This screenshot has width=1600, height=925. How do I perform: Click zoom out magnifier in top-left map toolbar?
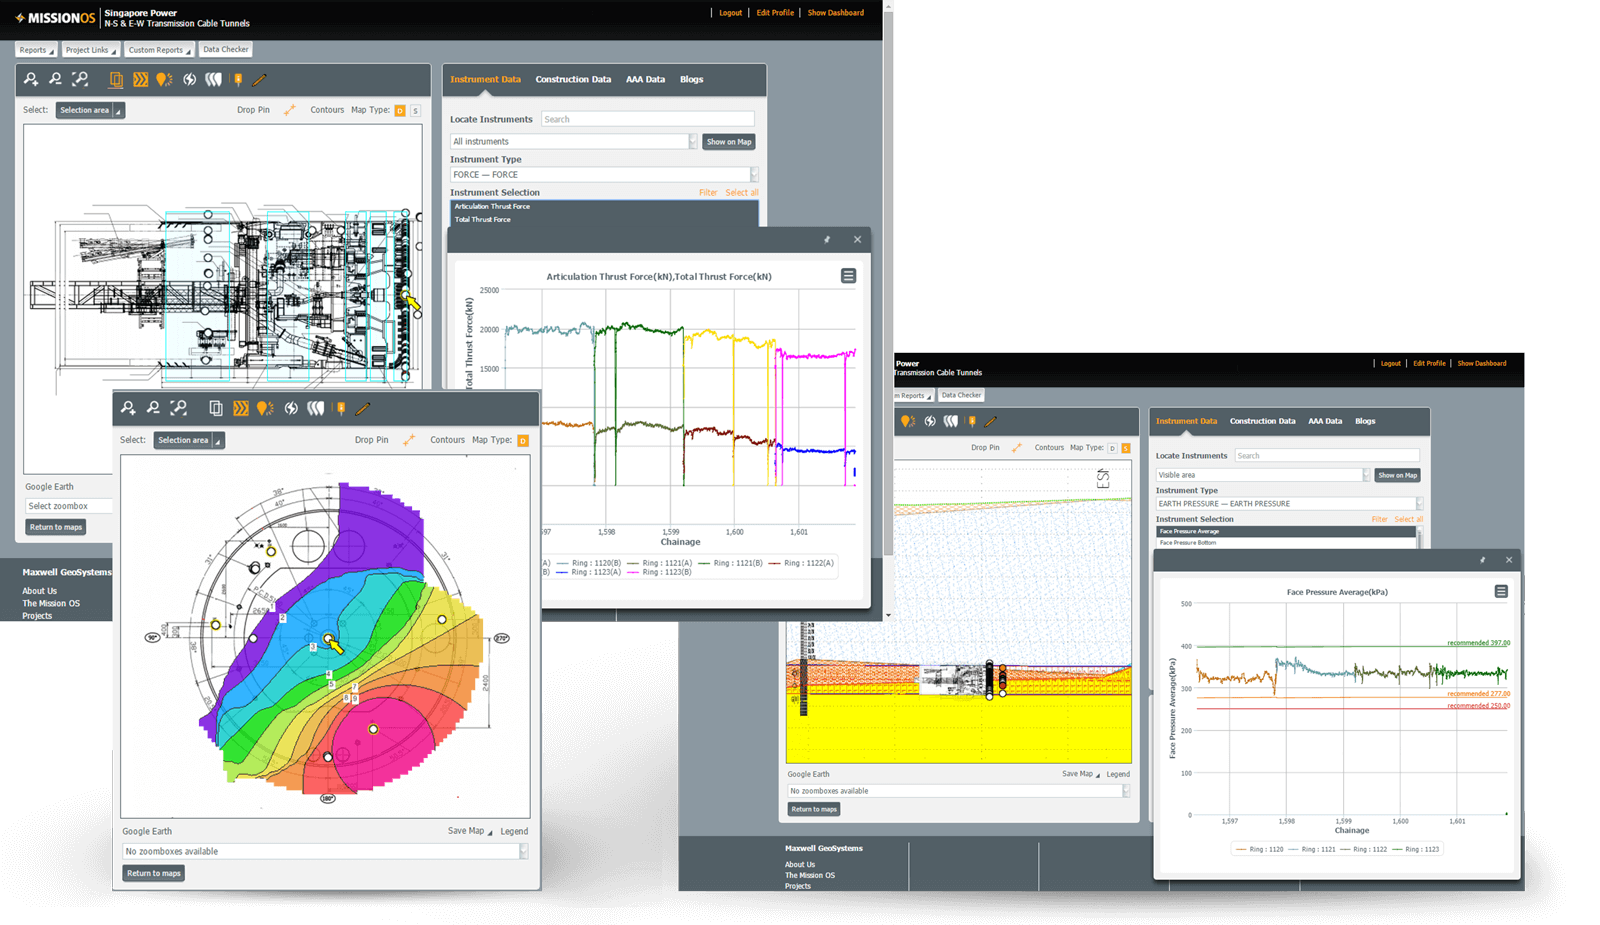[x=55, y=79]
